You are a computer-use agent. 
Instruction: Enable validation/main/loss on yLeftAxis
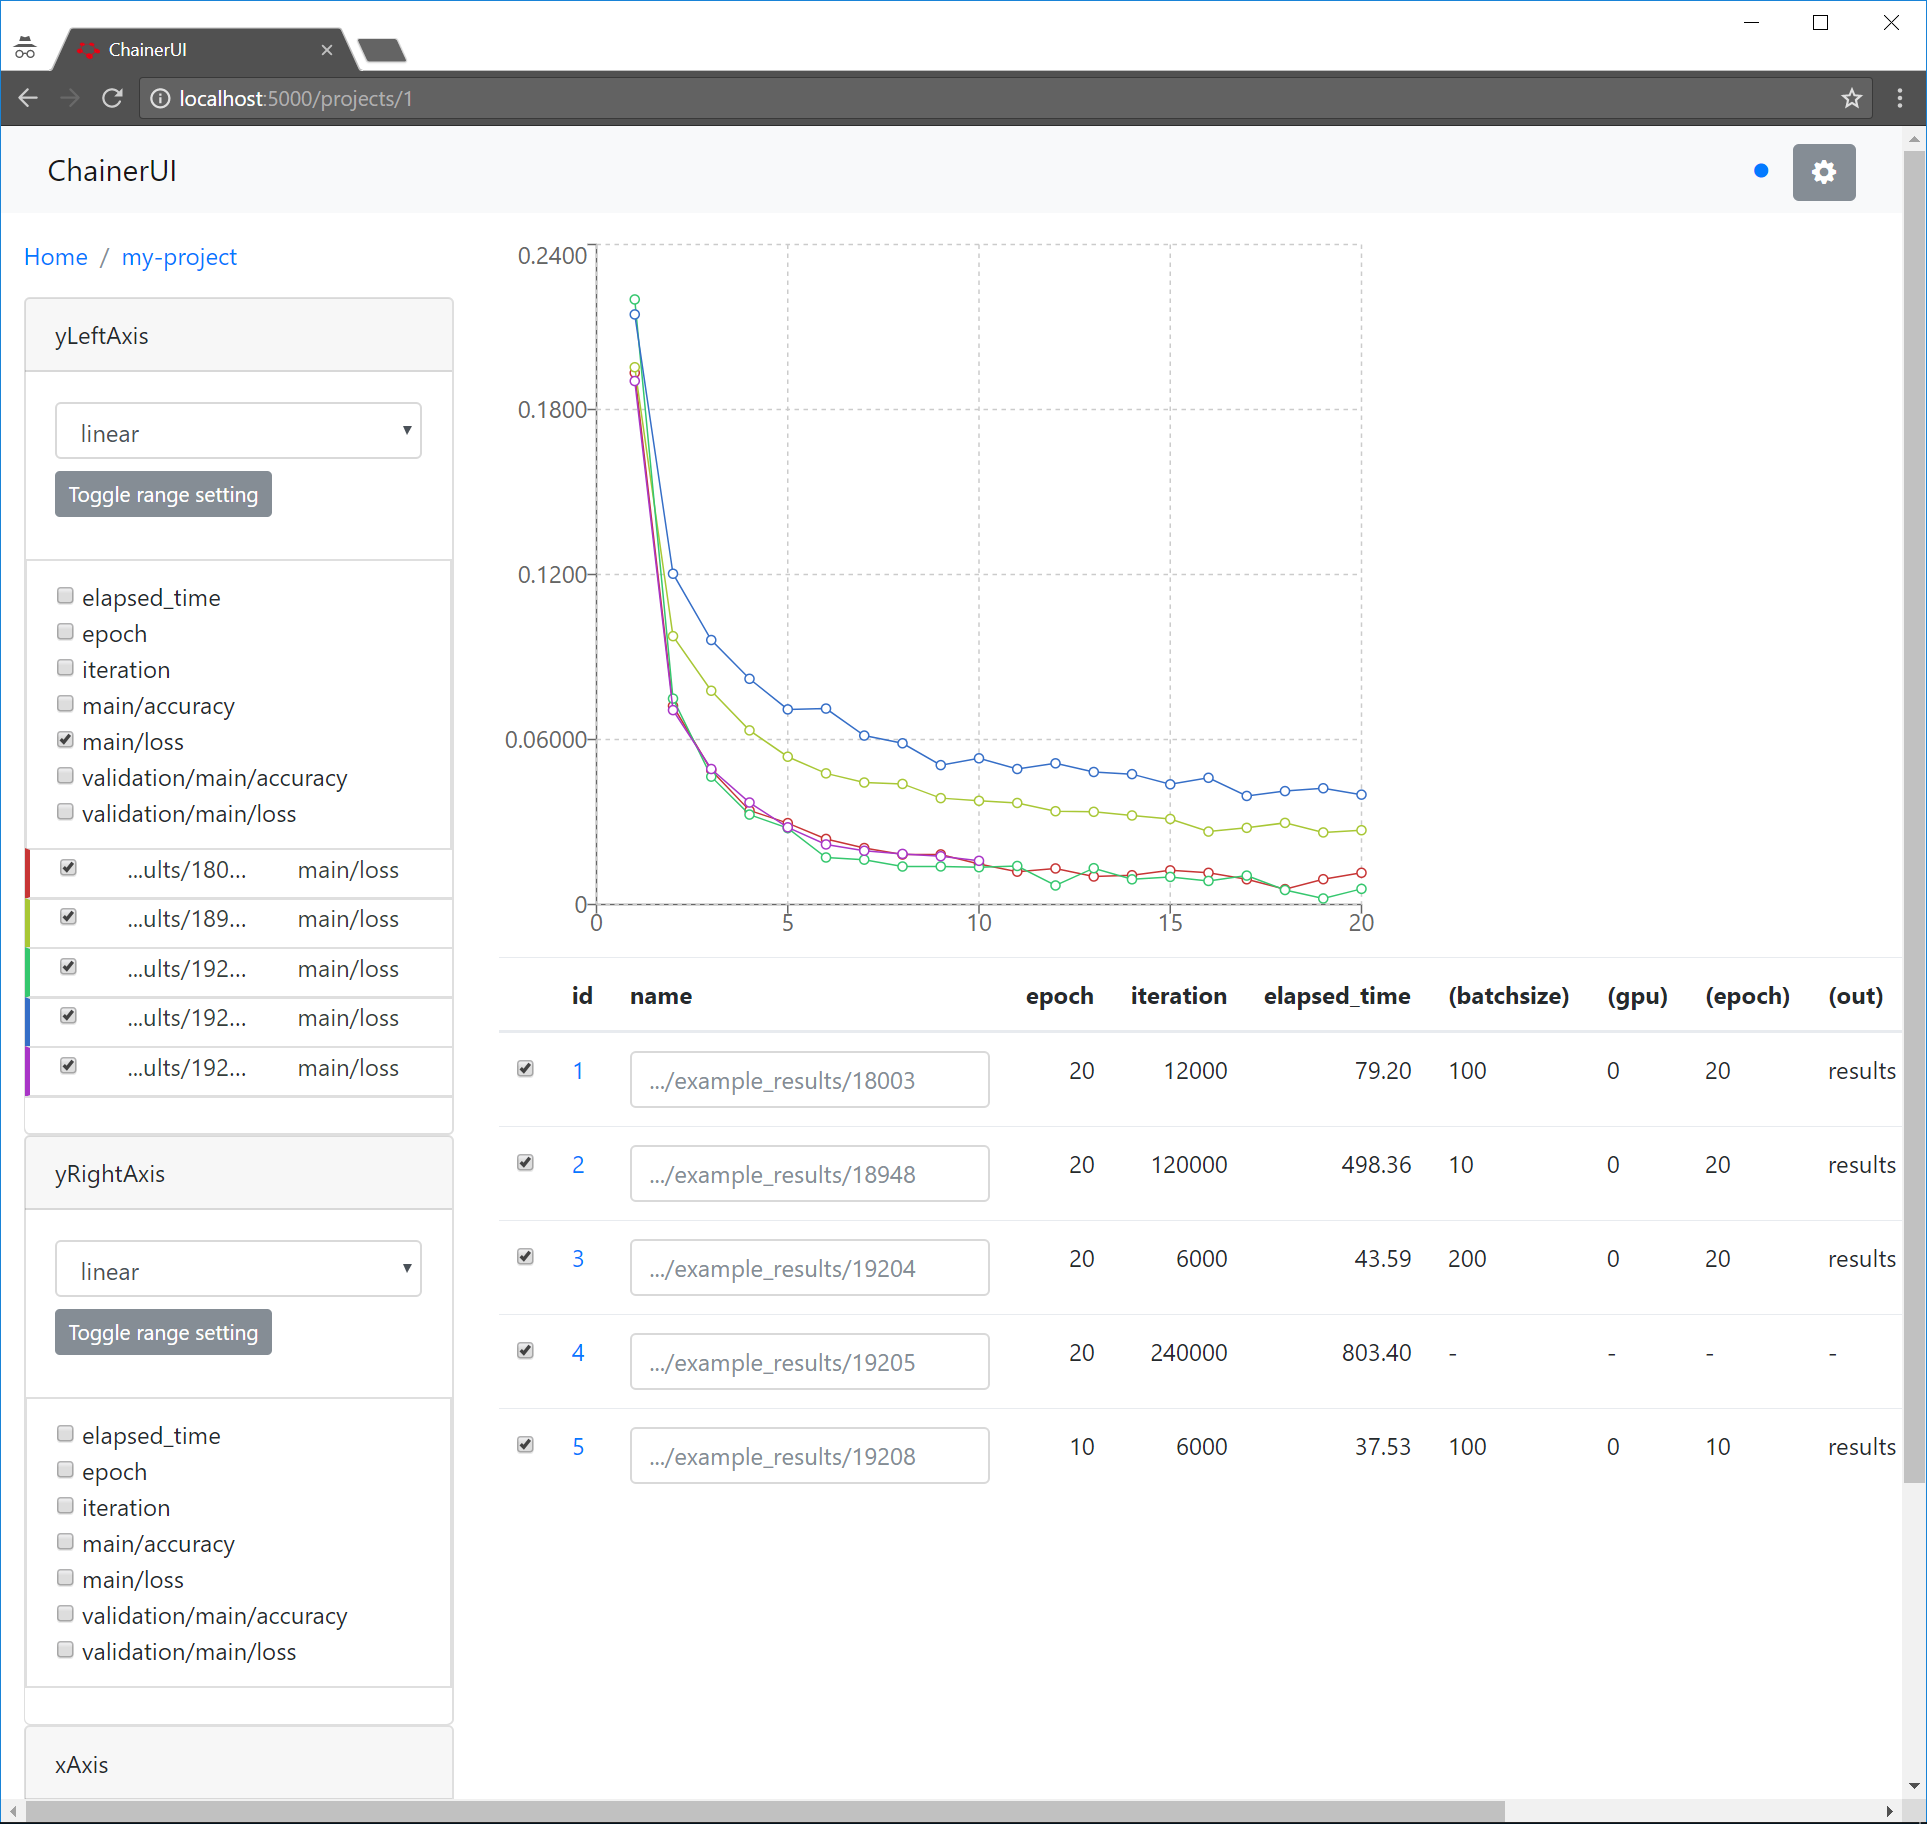click(66, 812)
